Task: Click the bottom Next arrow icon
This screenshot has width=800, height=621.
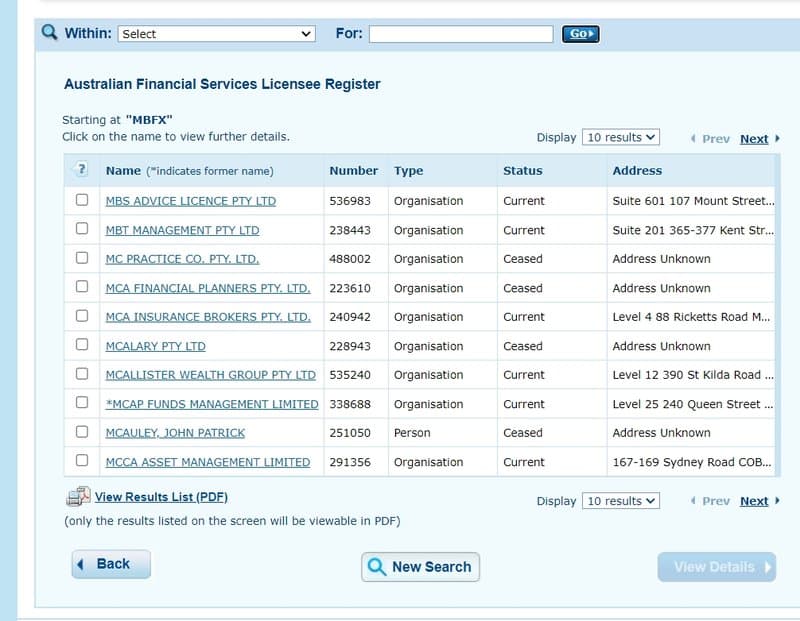Action: tap(777, 501)
